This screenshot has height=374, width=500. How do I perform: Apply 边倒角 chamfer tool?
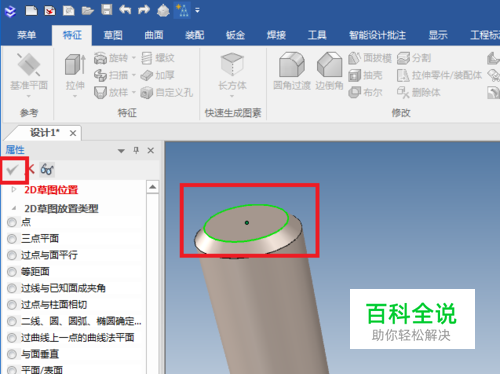pyautogui.click(x=329, y=71)
